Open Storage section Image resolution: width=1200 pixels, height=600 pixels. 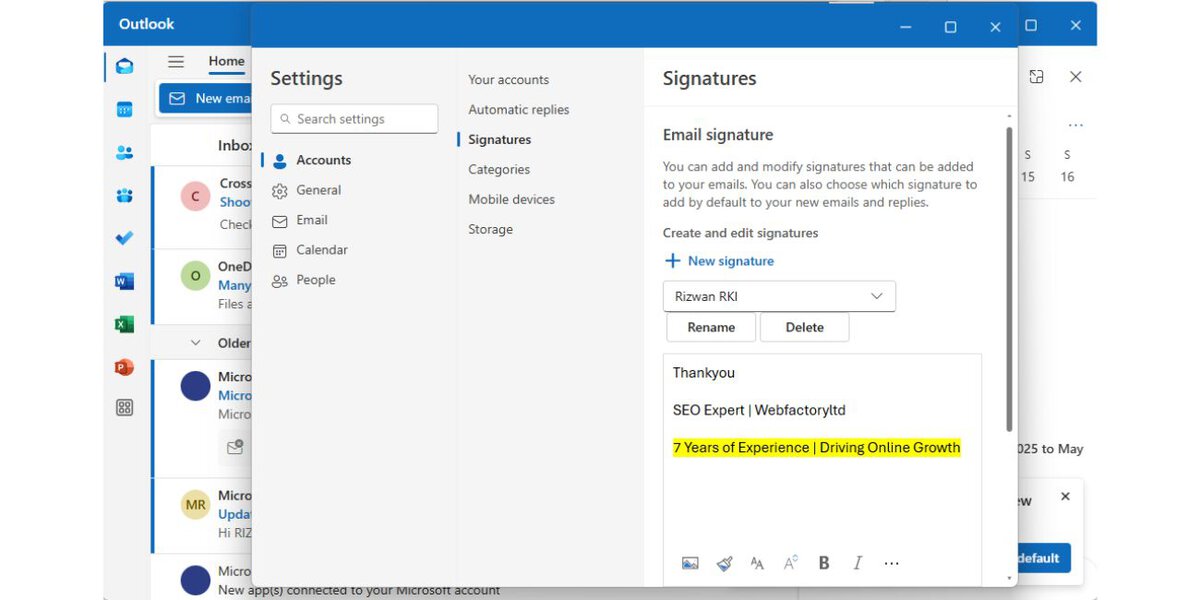490,230
